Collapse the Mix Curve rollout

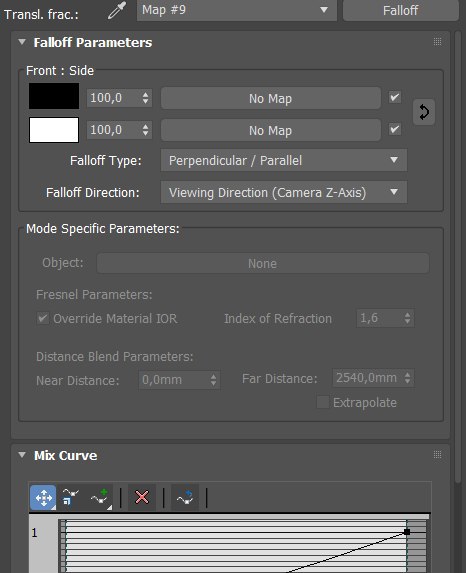coord(22,455)
